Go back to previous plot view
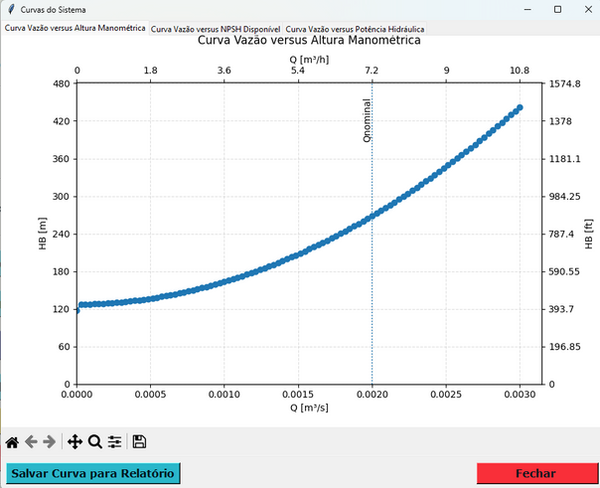Image resolution: width=600 pixels, height=488 pixels. click(x=31, y=442)
